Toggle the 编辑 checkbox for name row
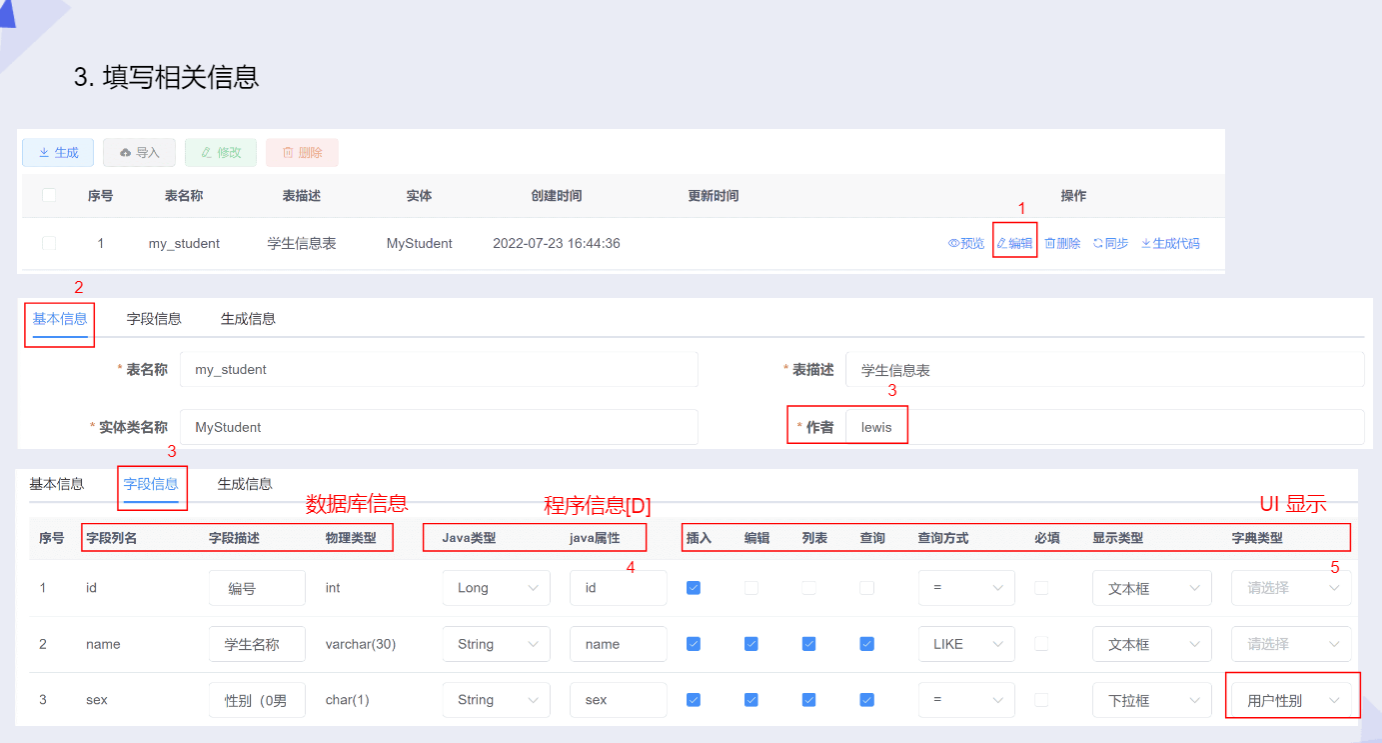Screen dimensions: 1382x743 751,644
